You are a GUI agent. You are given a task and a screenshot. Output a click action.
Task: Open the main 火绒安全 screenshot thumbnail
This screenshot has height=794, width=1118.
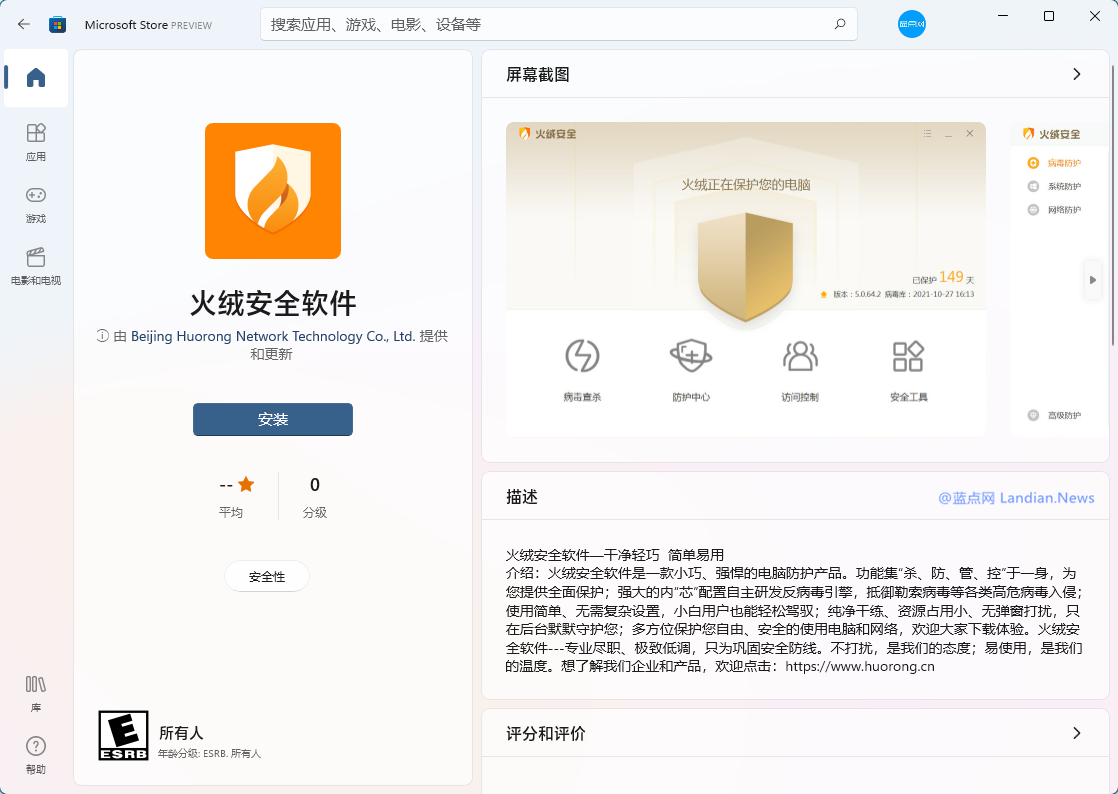coord(745,279)
